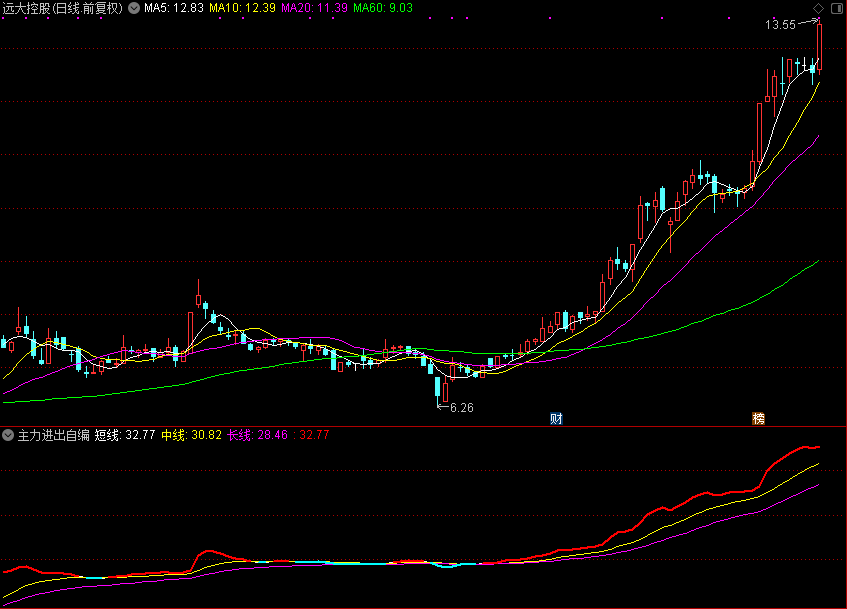
Task: Click the 6.26 low price label
Action: tap(462, 408)
